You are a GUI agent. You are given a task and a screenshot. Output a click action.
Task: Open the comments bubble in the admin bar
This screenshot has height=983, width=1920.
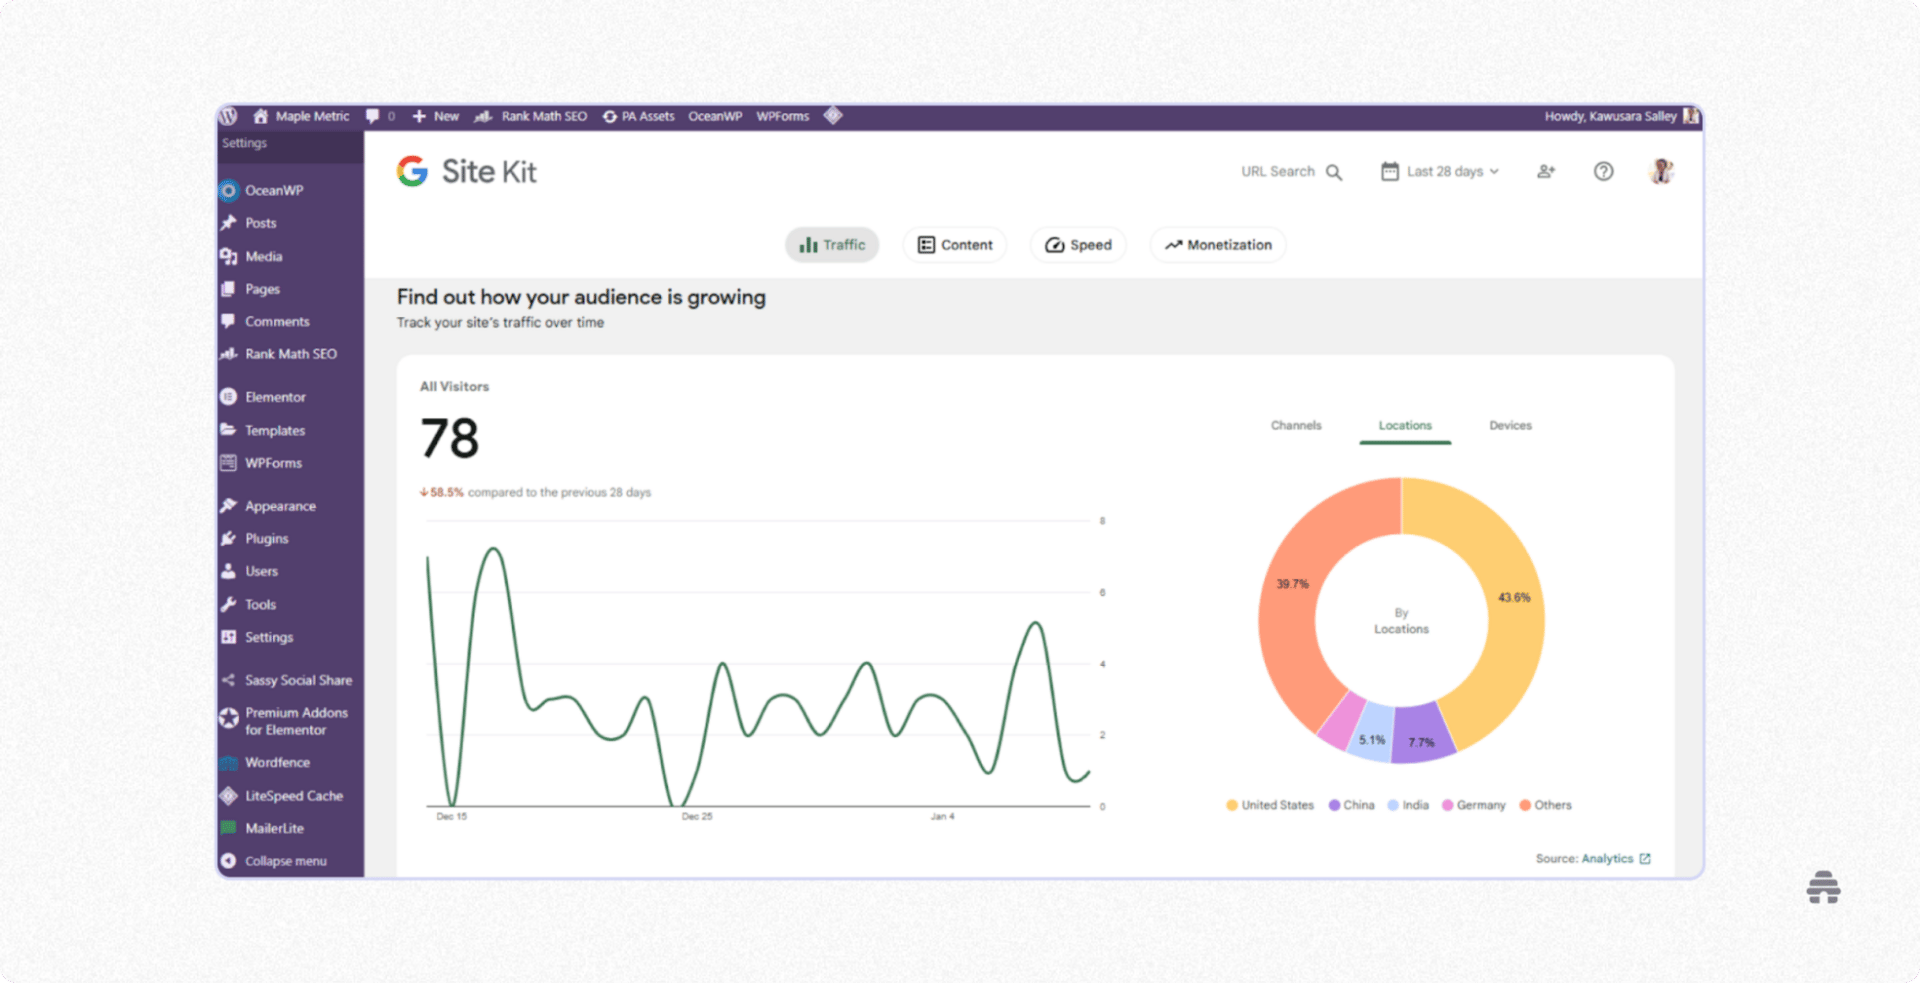(374, 116)
